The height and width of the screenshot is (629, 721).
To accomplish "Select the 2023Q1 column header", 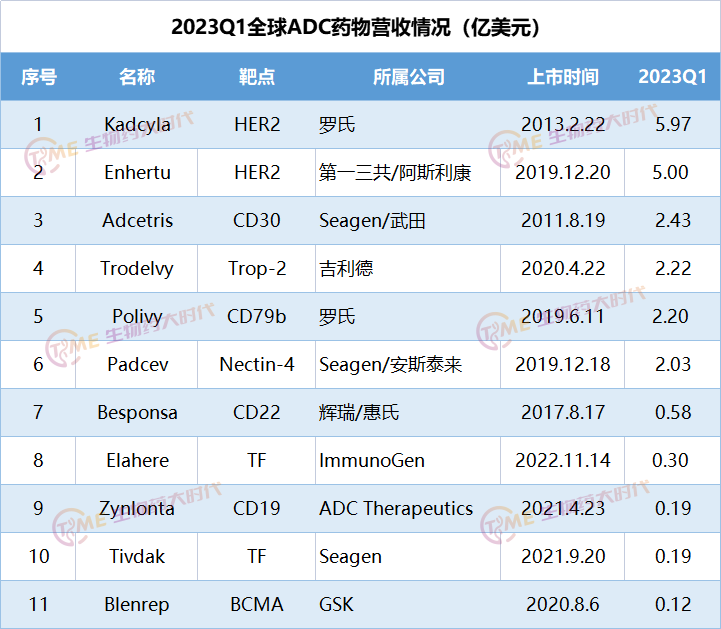I will point(672,77).
